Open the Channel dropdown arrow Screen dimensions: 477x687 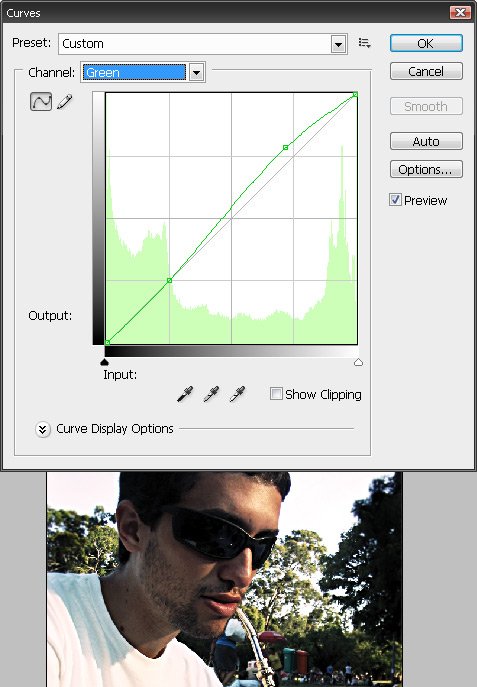click(x=196, y=72)
